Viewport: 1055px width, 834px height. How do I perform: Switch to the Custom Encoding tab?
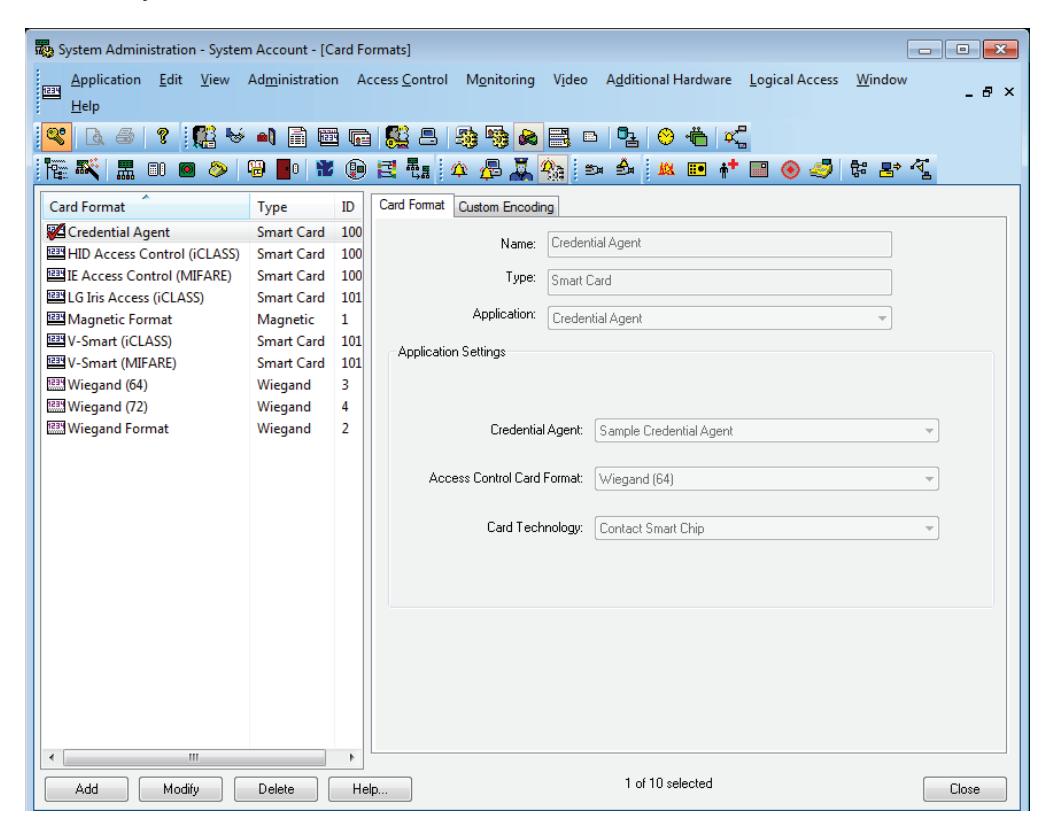[x=506, y=207]
